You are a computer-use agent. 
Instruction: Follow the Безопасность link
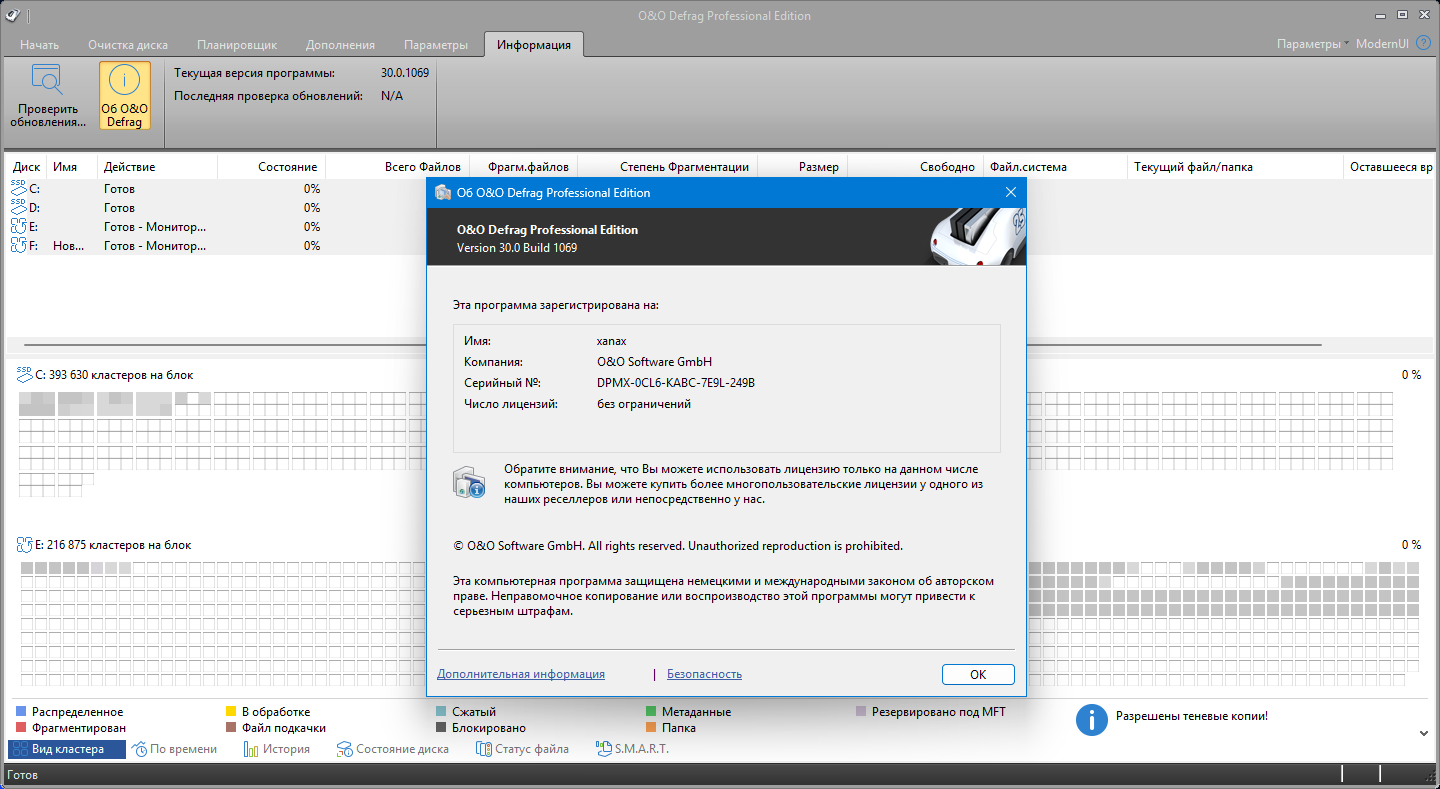pos(704,674)
